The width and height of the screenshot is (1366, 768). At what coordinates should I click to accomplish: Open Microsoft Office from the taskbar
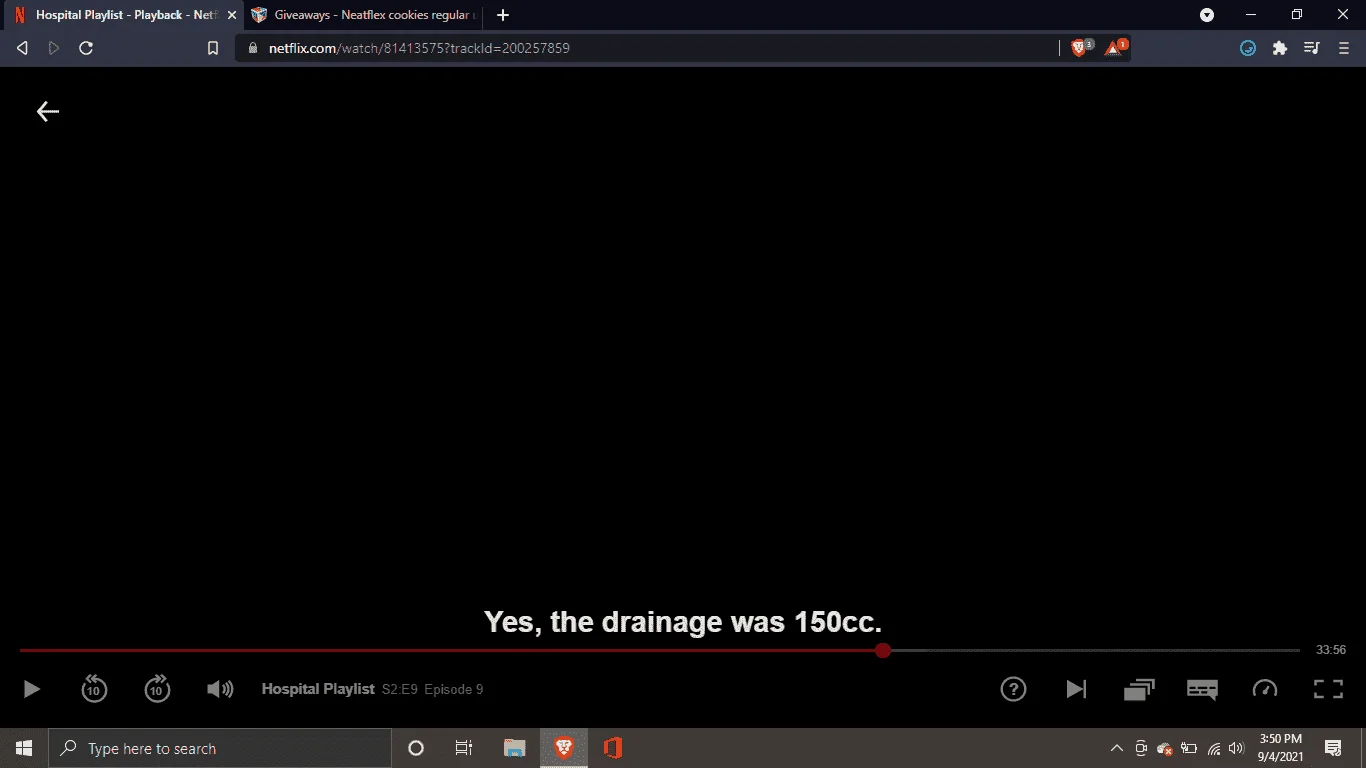tap(613, 748)
